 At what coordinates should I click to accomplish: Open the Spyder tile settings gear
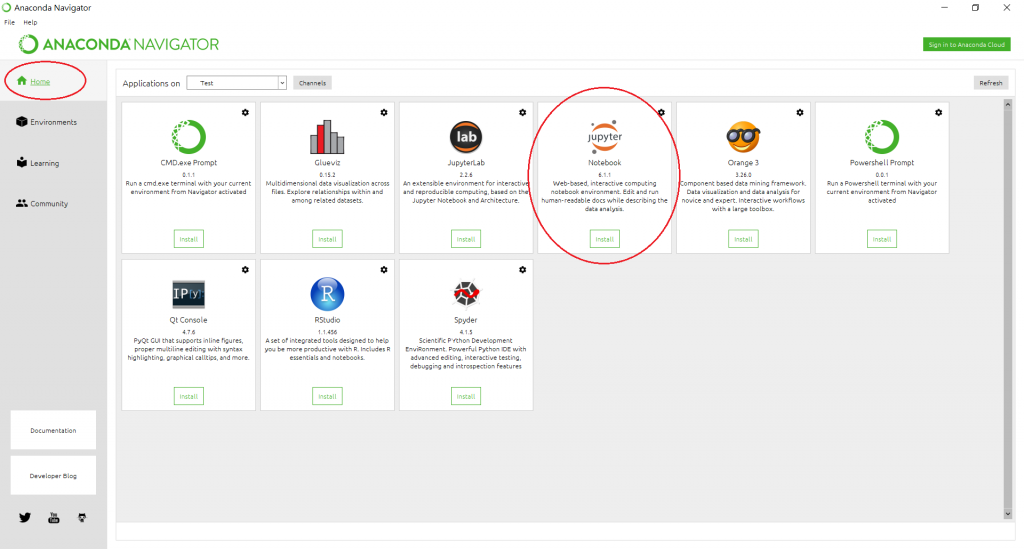pyautogui.click(x=522, y=270)
